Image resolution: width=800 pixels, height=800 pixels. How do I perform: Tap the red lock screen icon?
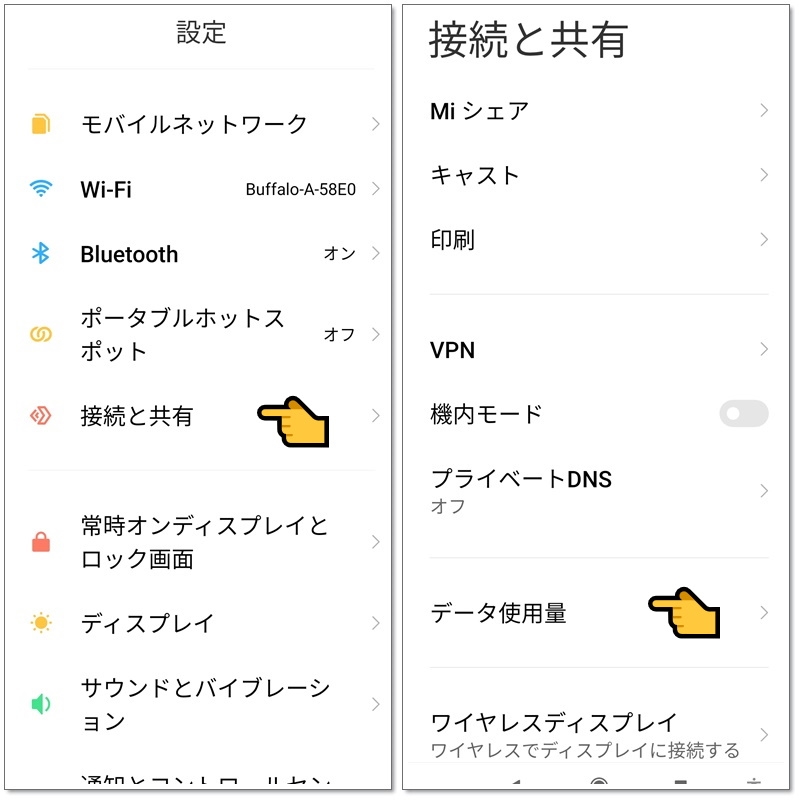point(40,542)
